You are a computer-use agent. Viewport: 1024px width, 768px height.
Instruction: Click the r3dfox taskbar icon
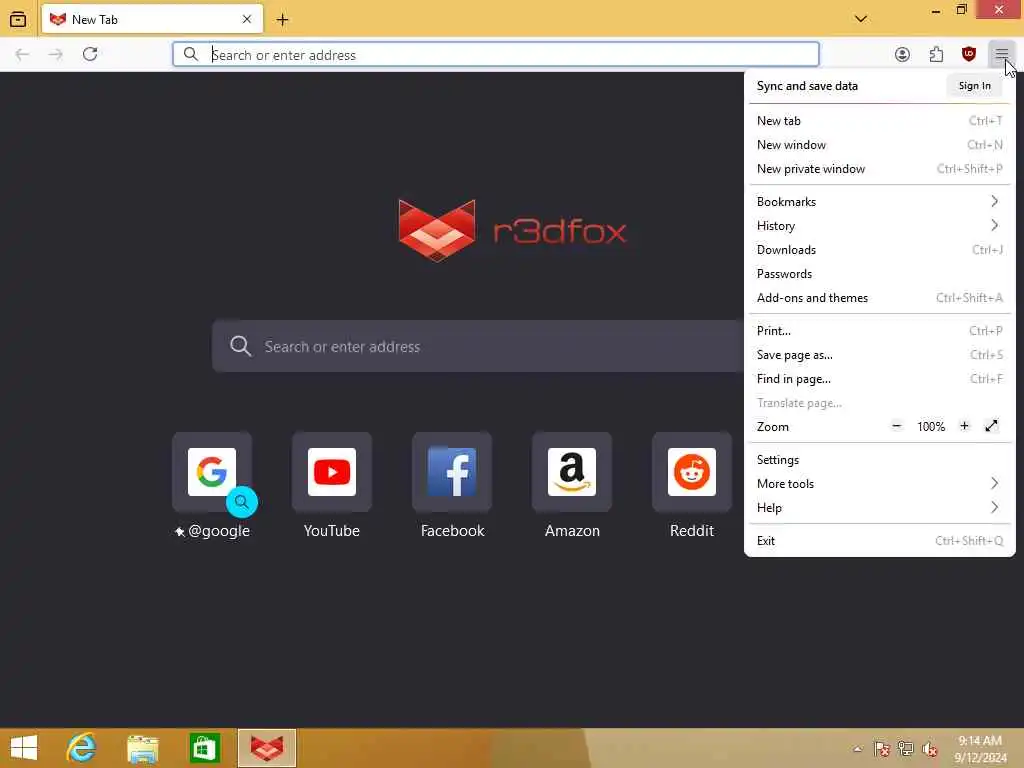(x=267, y=748)
